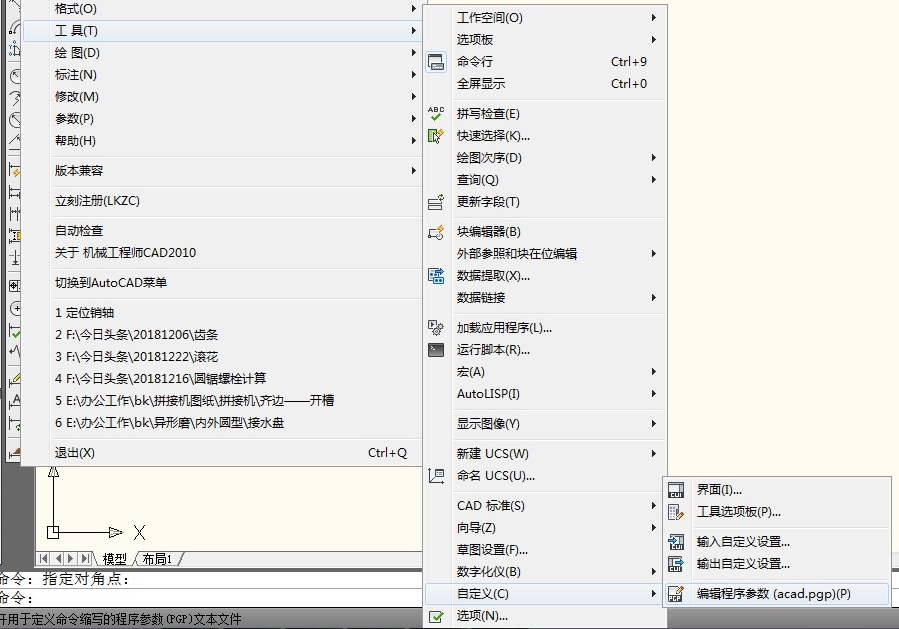Click the quick select icon beside 快速选择
This screenshot has width=899, height=629.
pyautogui.click(x=436, y=135)
